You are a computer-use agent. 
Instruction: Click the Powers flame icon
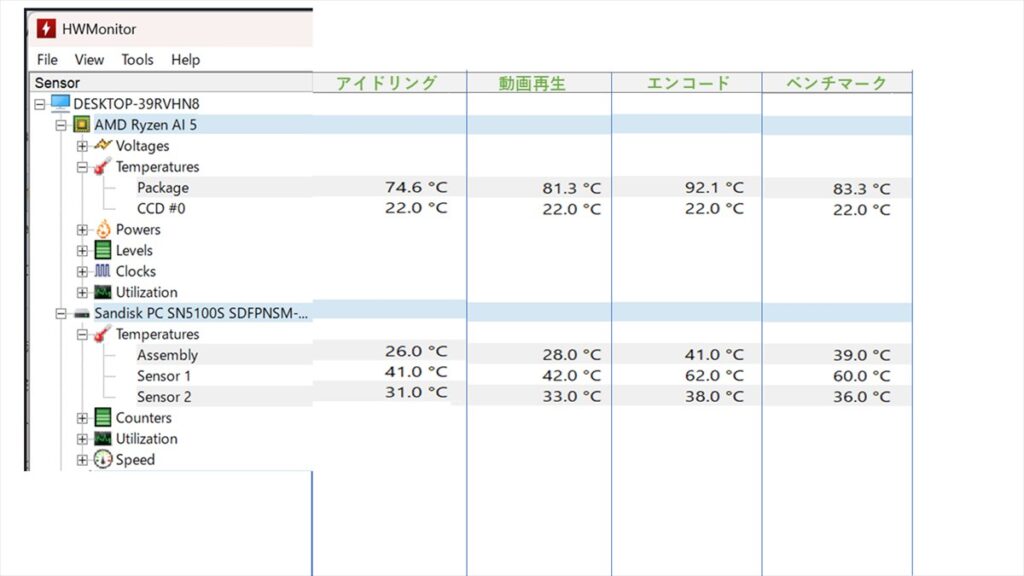[103, 229]
